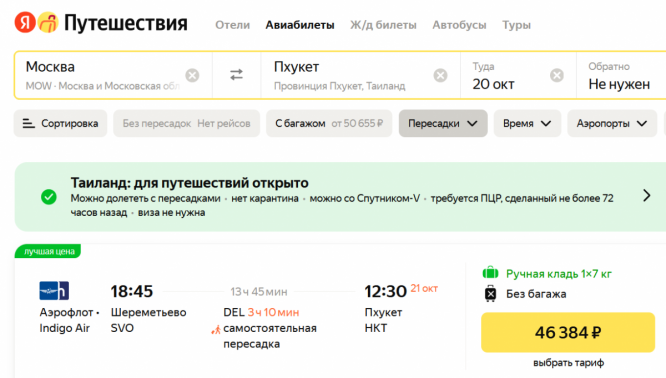Viewport: 666px width, 378px height.
Task: Expand the Аэропорты dropdown
Action: pos(612,123)
